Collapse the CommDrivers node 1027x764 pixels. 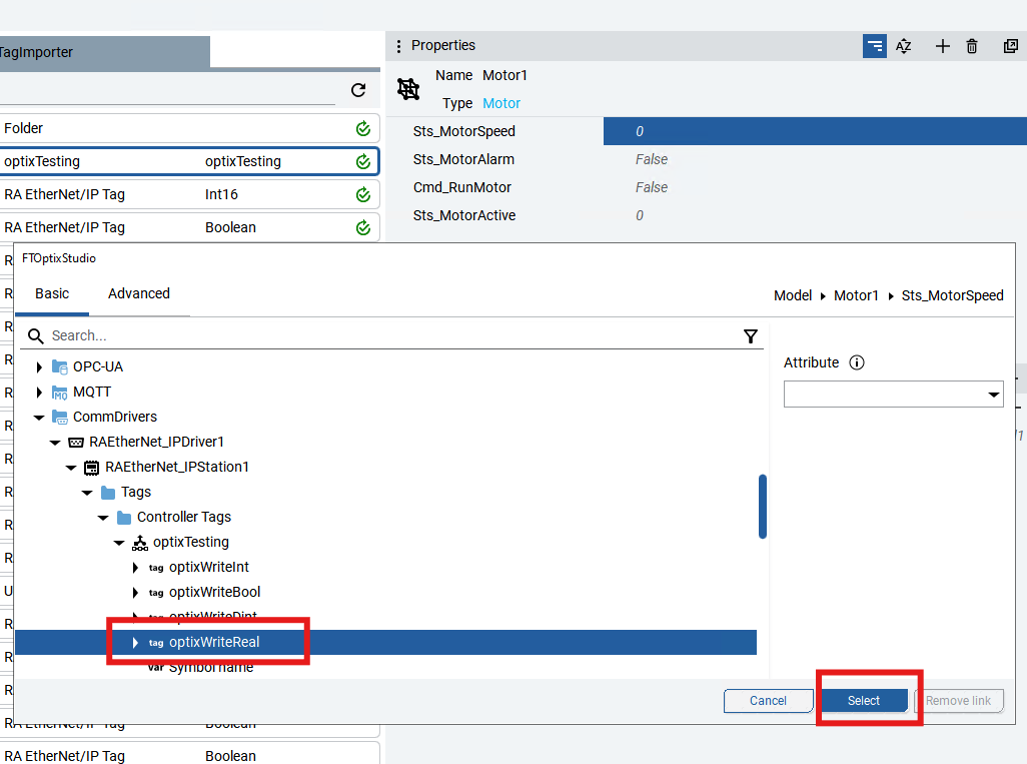(39, 417)
